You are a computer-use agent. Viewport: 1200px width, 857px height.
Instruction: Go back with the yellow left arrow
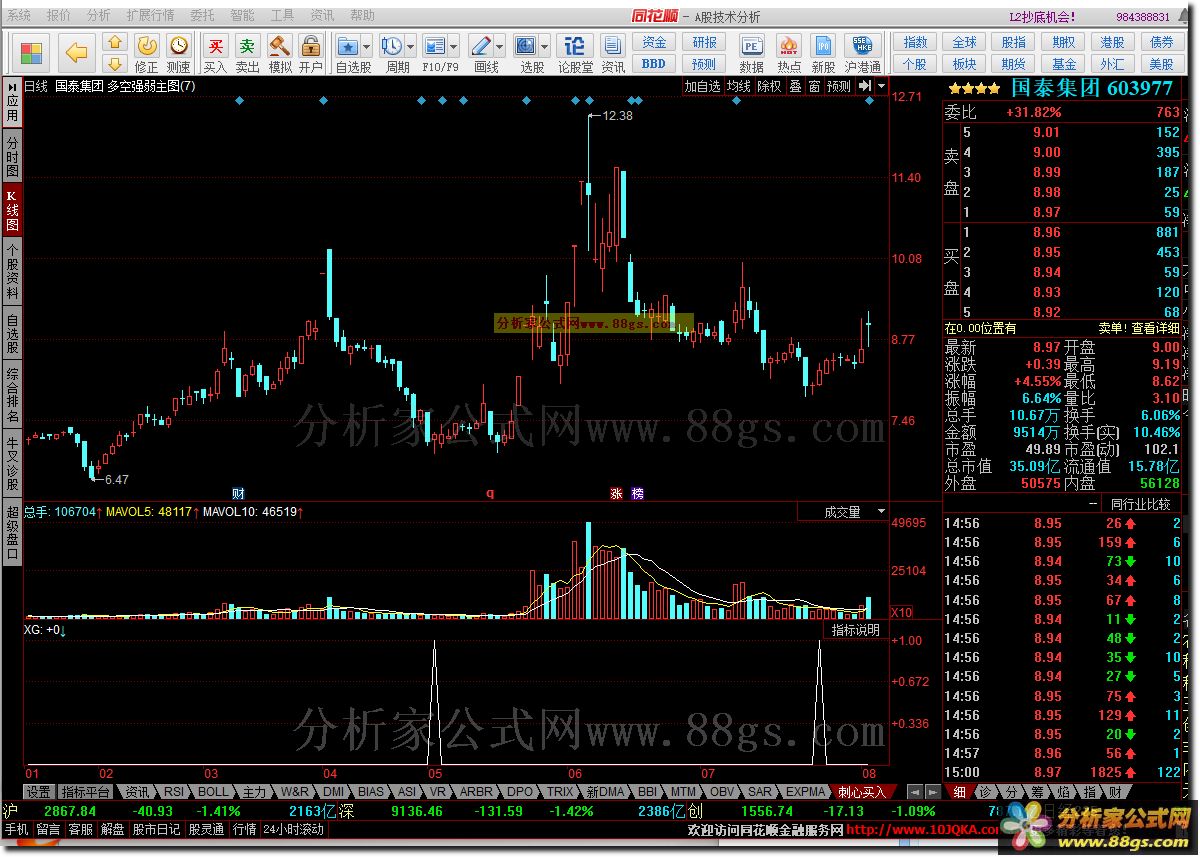pyautogui.click(x=77, y=52)
